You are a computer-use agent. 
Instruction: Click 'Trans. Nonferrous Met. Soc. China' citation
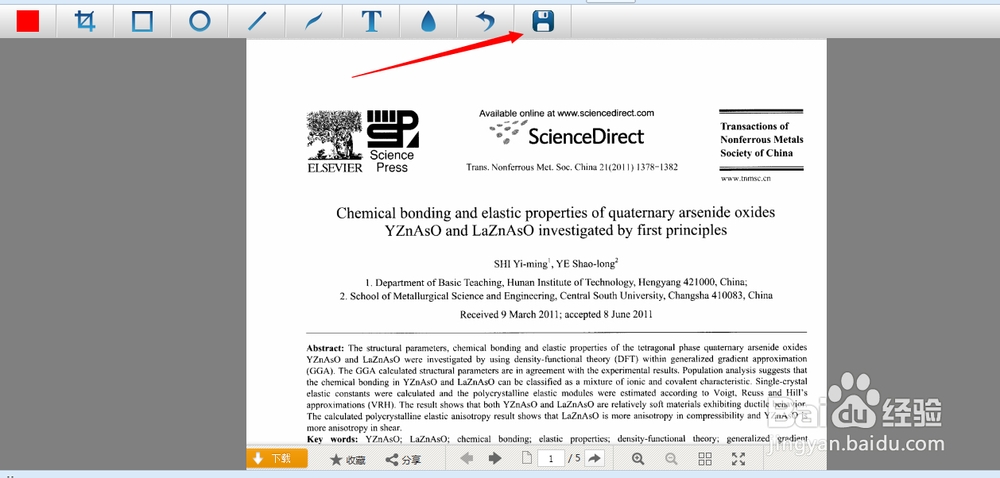[572, 167]
